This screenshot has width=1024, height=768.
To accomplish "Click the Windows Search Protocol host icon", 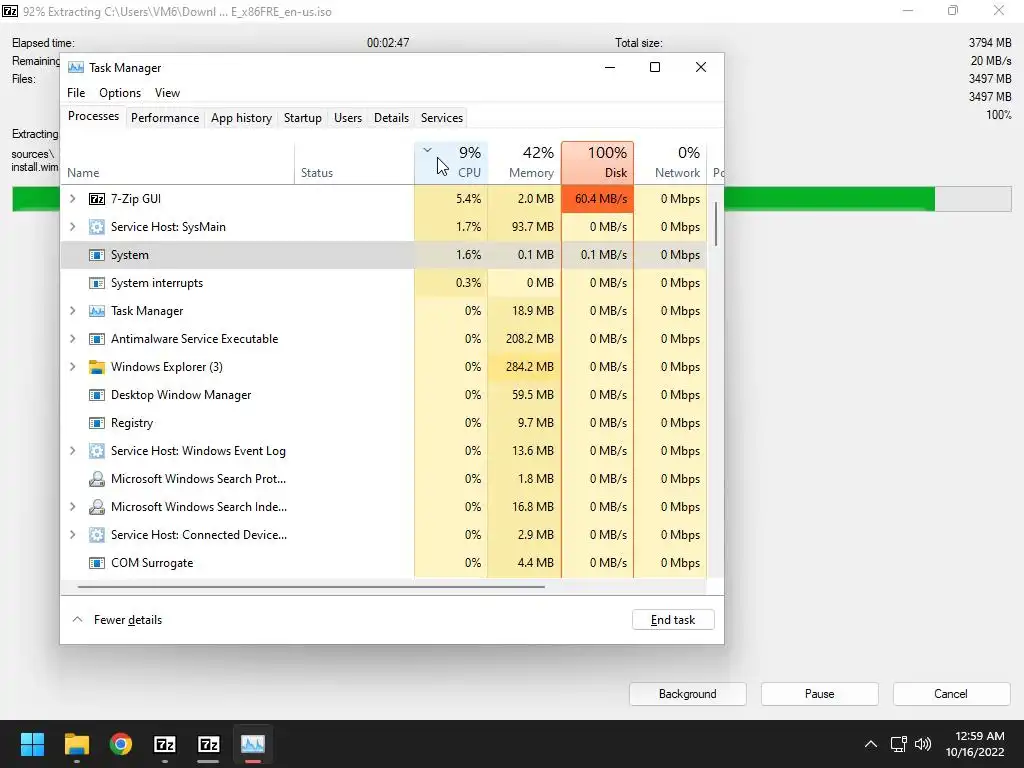I will pyautogui.click(x=97, y=479).
